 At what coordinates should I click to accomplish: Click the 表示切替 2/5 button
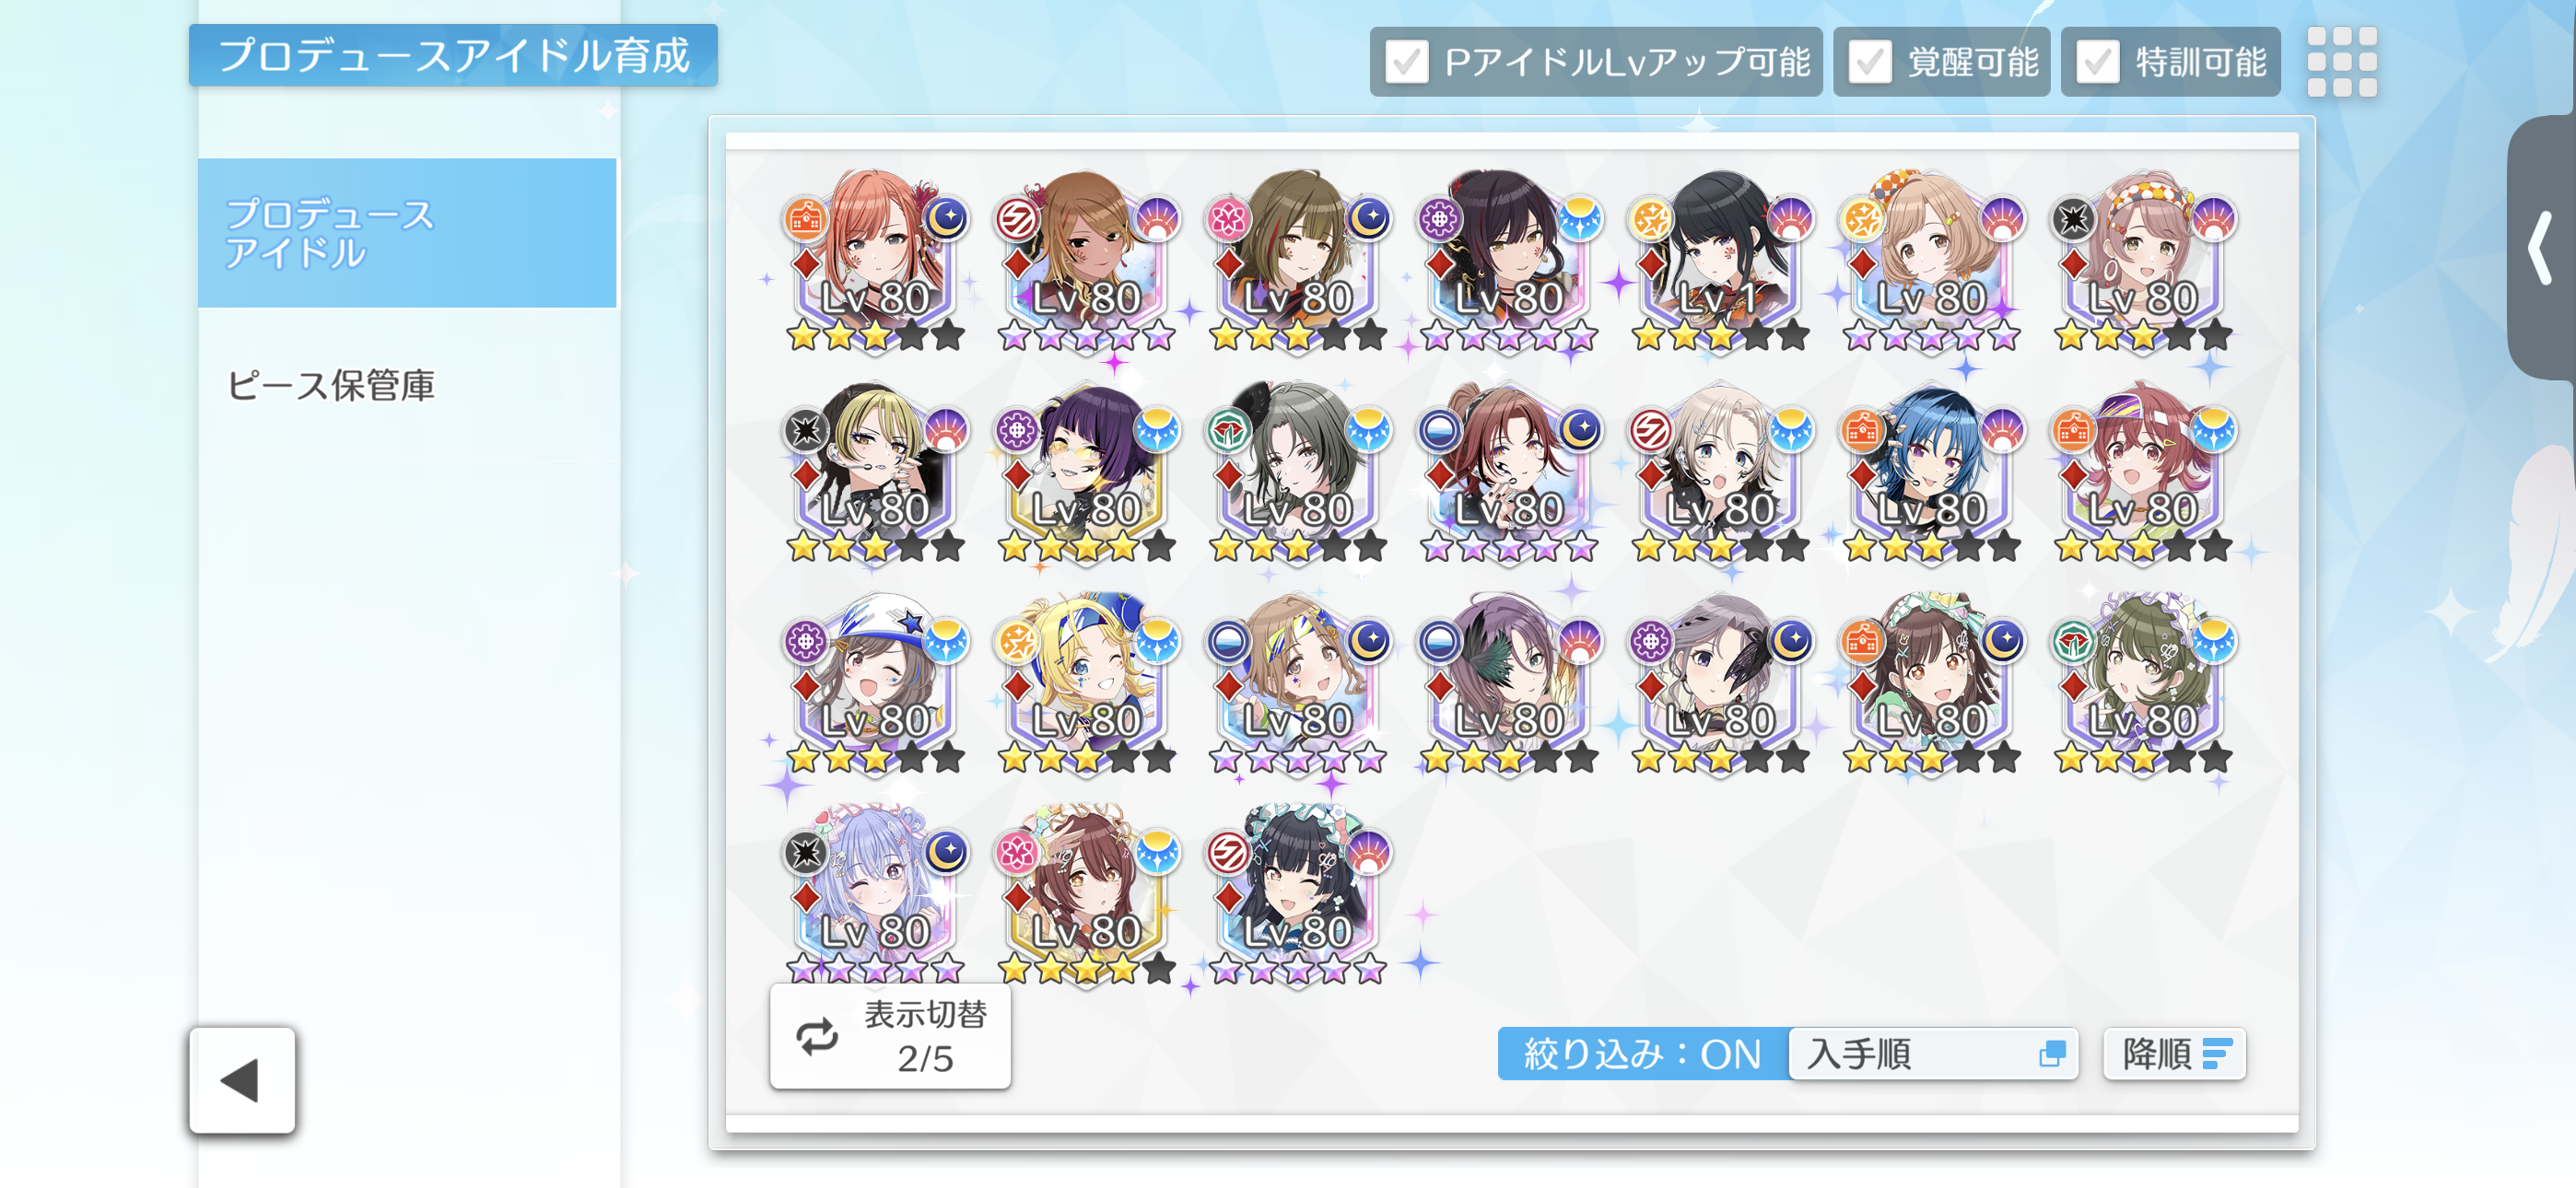(890, 1037)
